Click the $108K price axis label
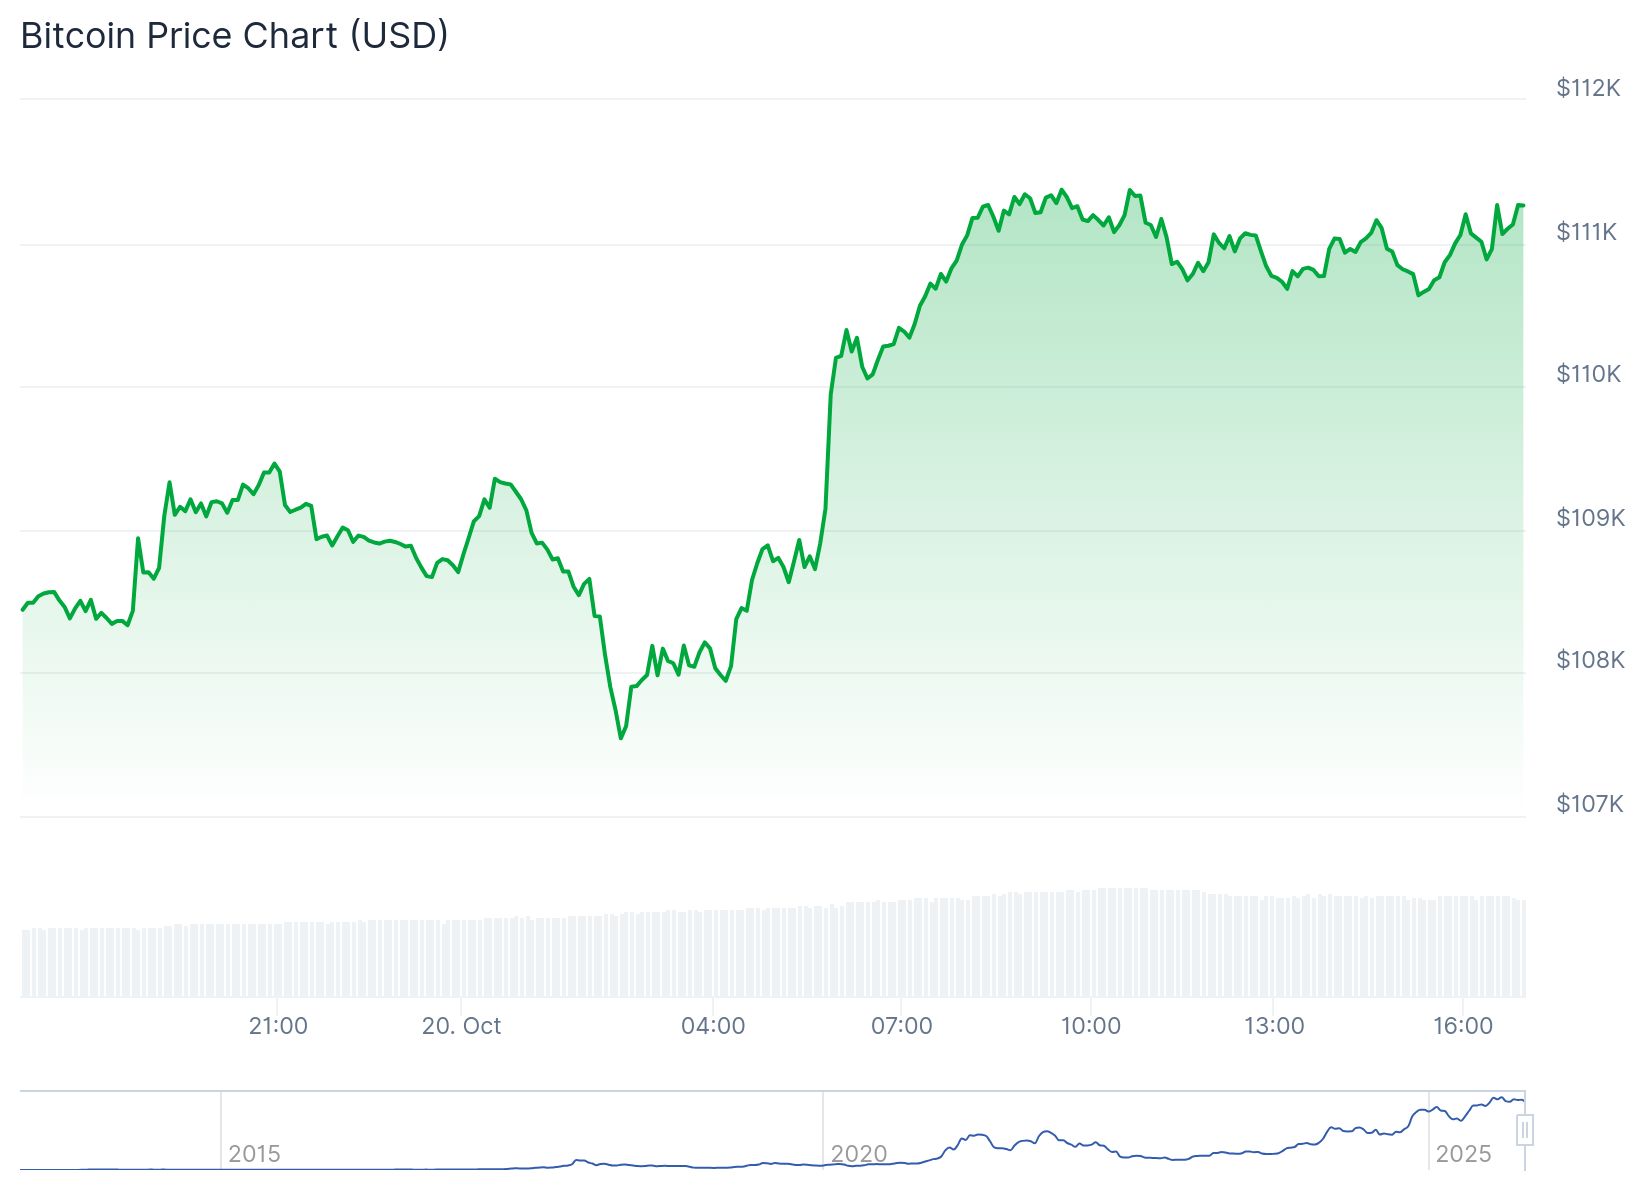Image resolution: width=1644 pixels, height=1200 pixels. pos(1590,660)
